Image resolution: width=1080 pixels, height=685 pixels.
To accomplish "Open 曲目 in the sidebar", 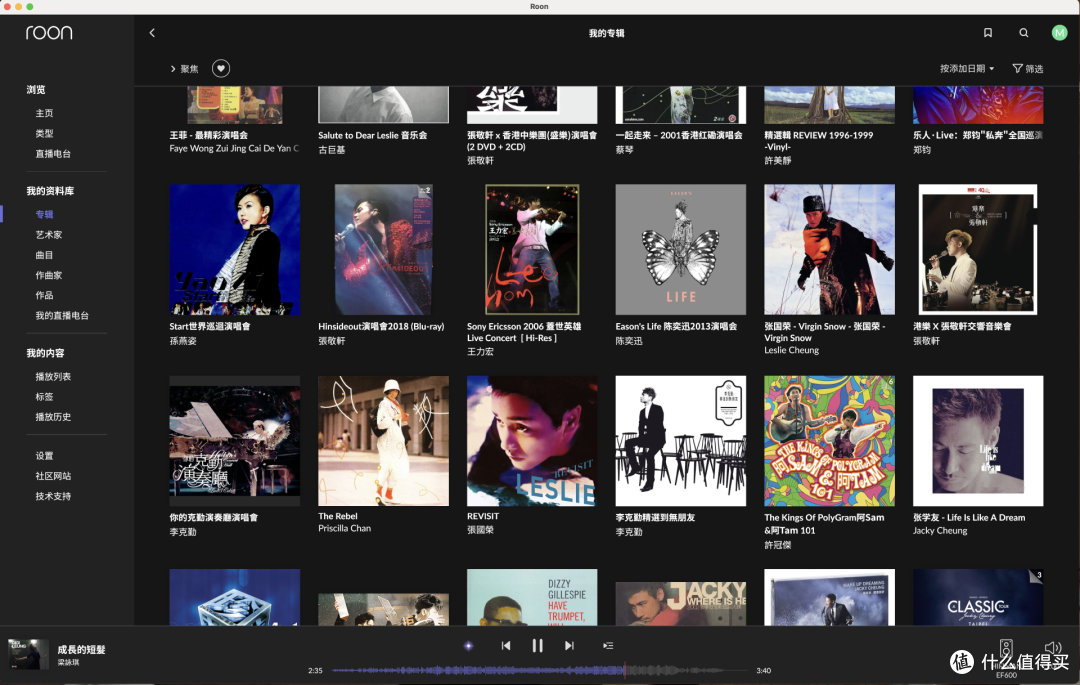I will point(44,255).
